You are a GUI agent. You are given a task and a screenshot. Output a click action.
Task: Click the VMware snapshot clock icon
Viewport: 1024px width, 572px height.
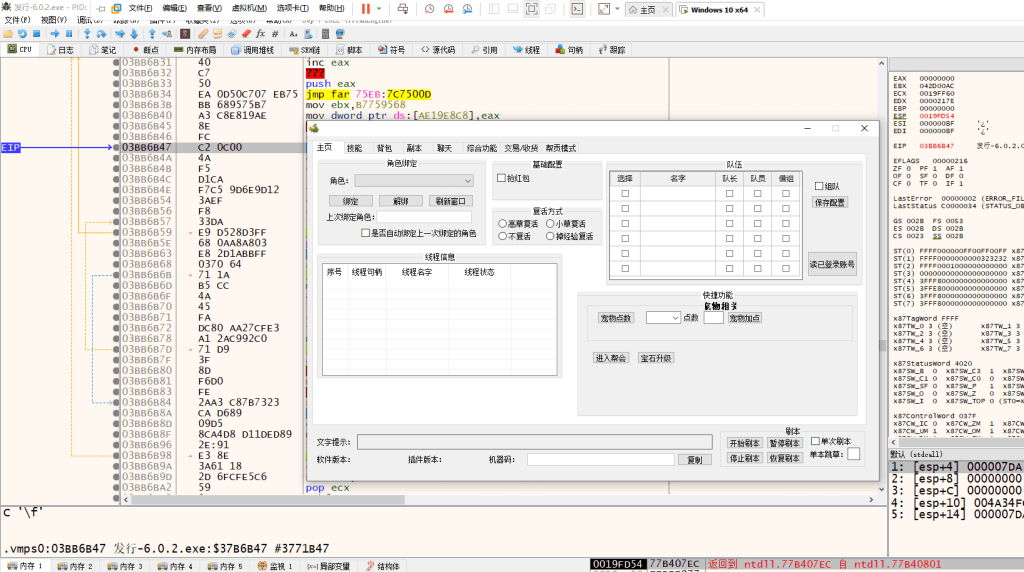point(429,9)
